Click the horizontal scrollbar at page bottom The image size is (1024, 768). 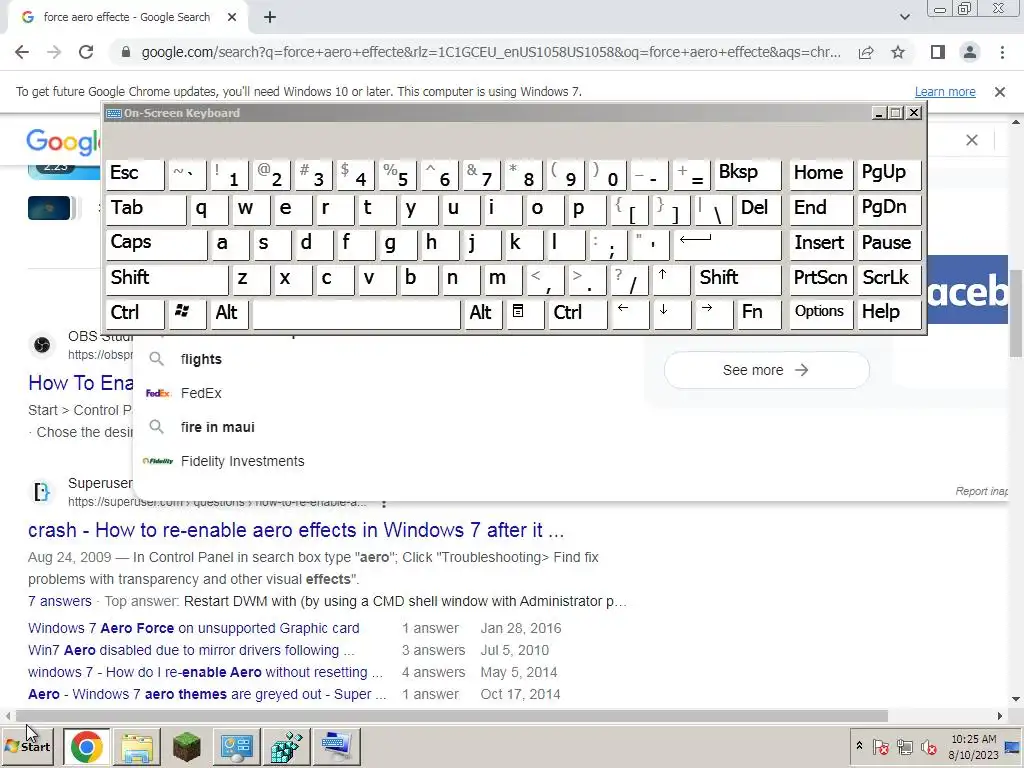451,716
